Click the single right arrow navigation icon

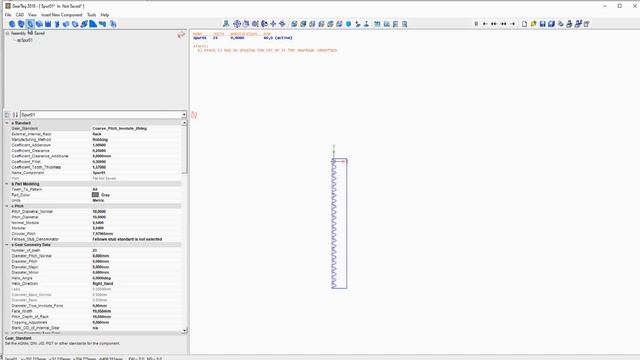pos(512,24)
